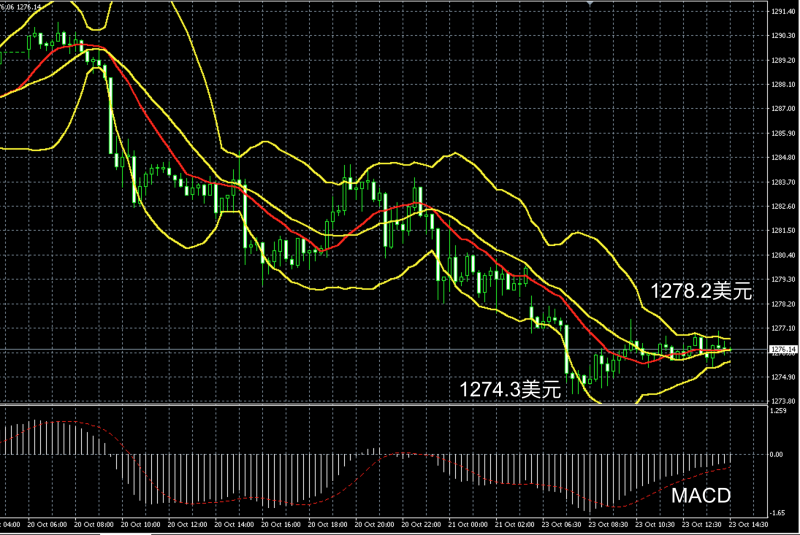The width and height of the screenshot is (800, 535).
Task: Click the 20 Oct 08:00 time label
Action: pos(90,524)
